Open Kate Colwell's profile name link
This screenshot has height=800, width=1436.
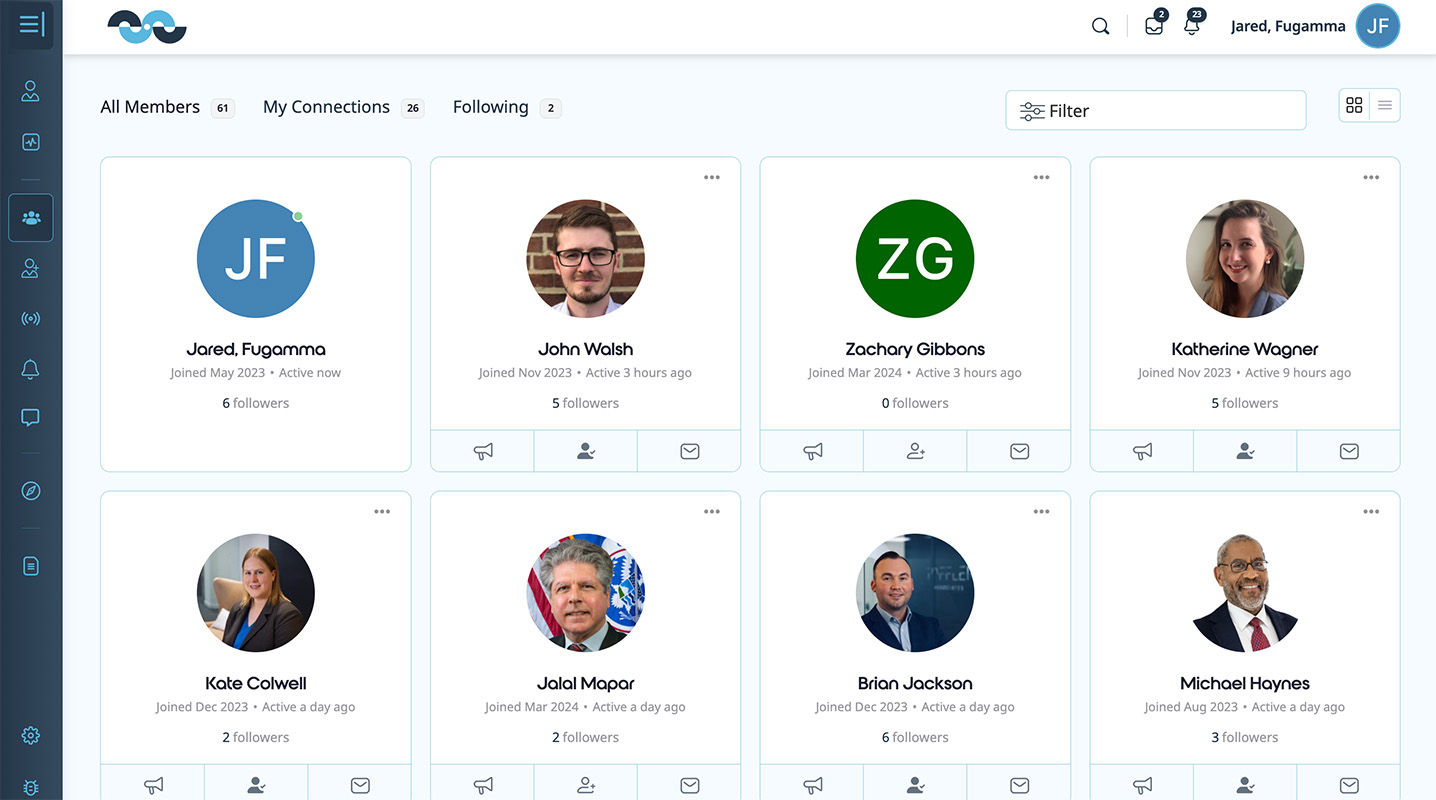[256, 683]
